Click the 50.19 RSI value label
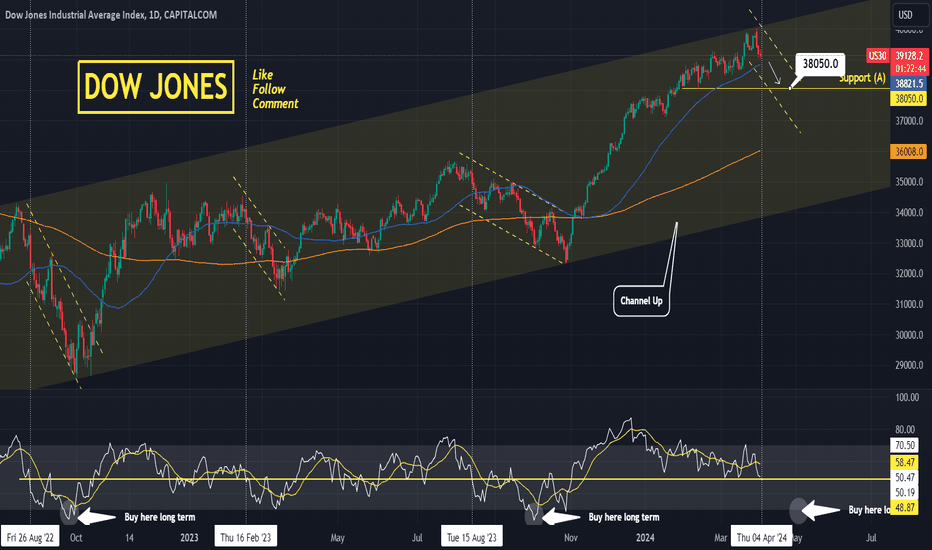 (905, 492)
